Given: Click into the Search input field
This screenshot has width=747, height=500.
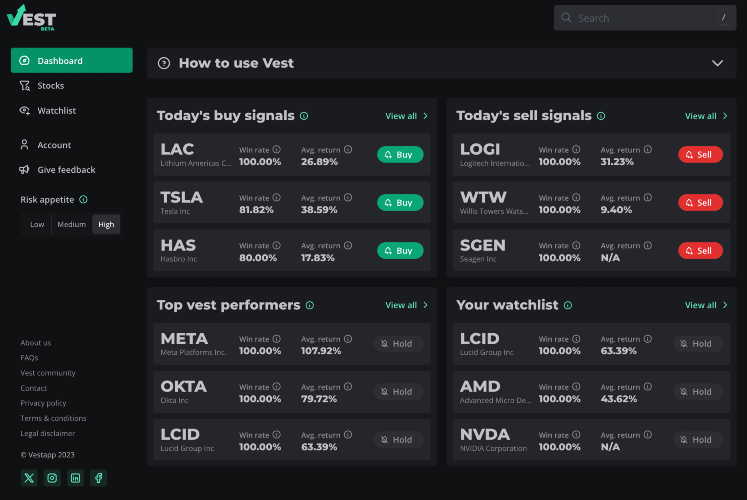Looking at the screenshot, I should pyautogui.click(x=645, y=18).
